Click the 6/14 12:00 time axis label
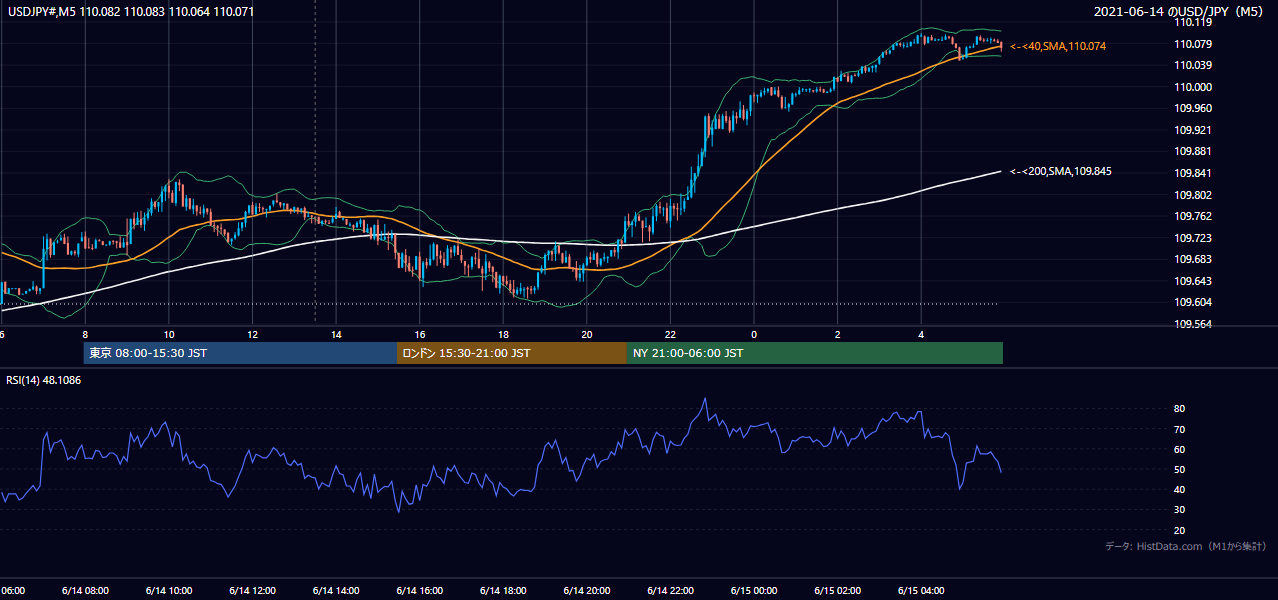Screen dimensions: 1278x600 click(x=252, y=591)
